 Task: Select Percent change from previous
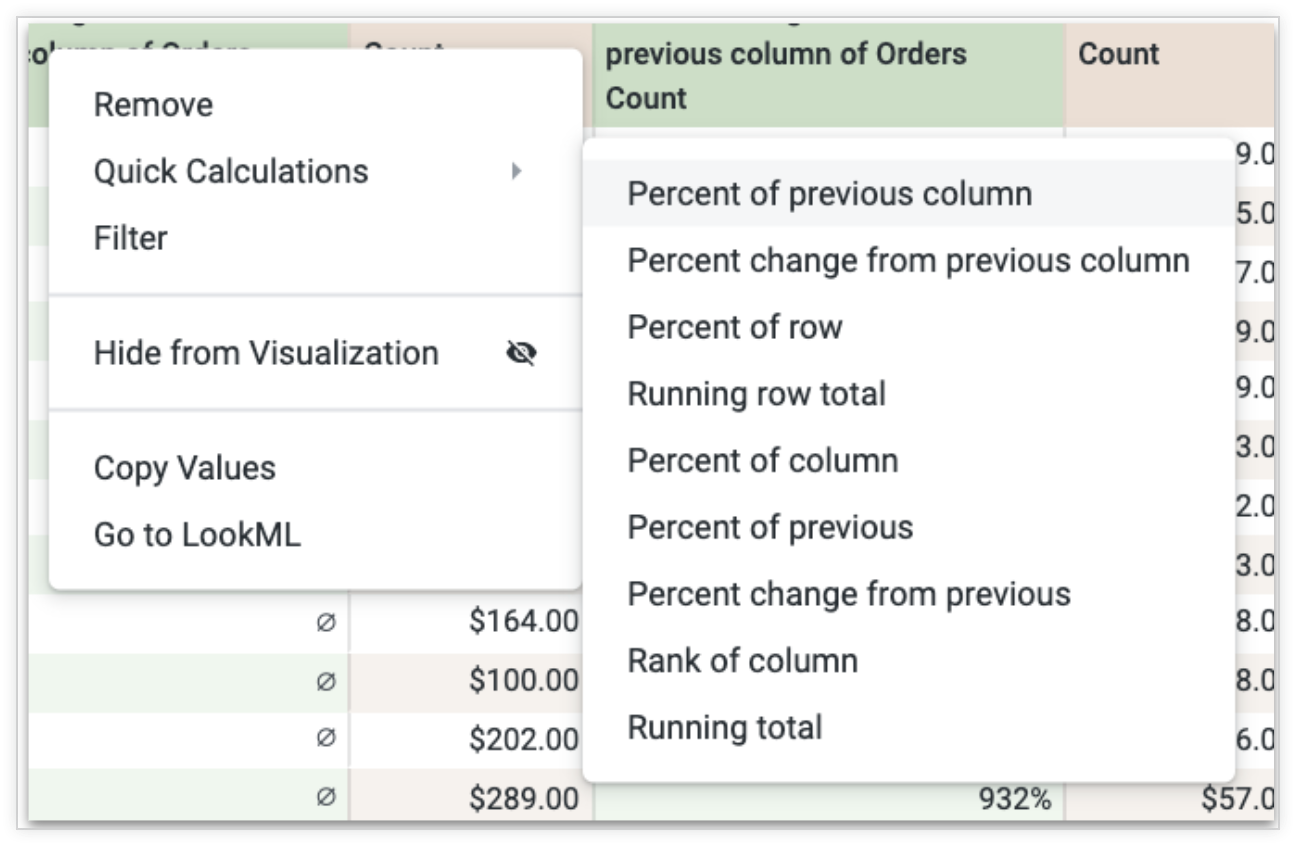click(848, 594)
